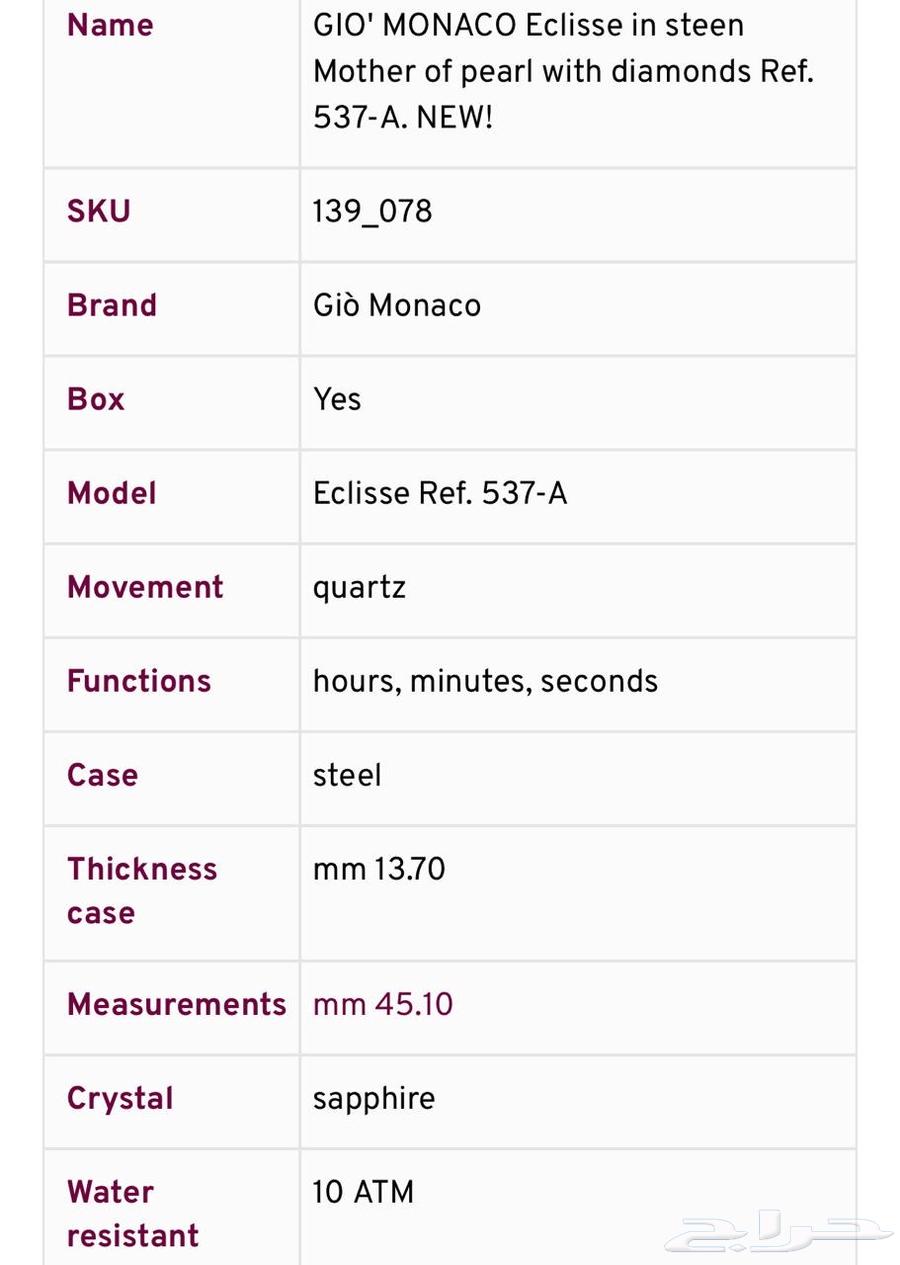Select the Giò Monaco brand value

tap(396, 305)
